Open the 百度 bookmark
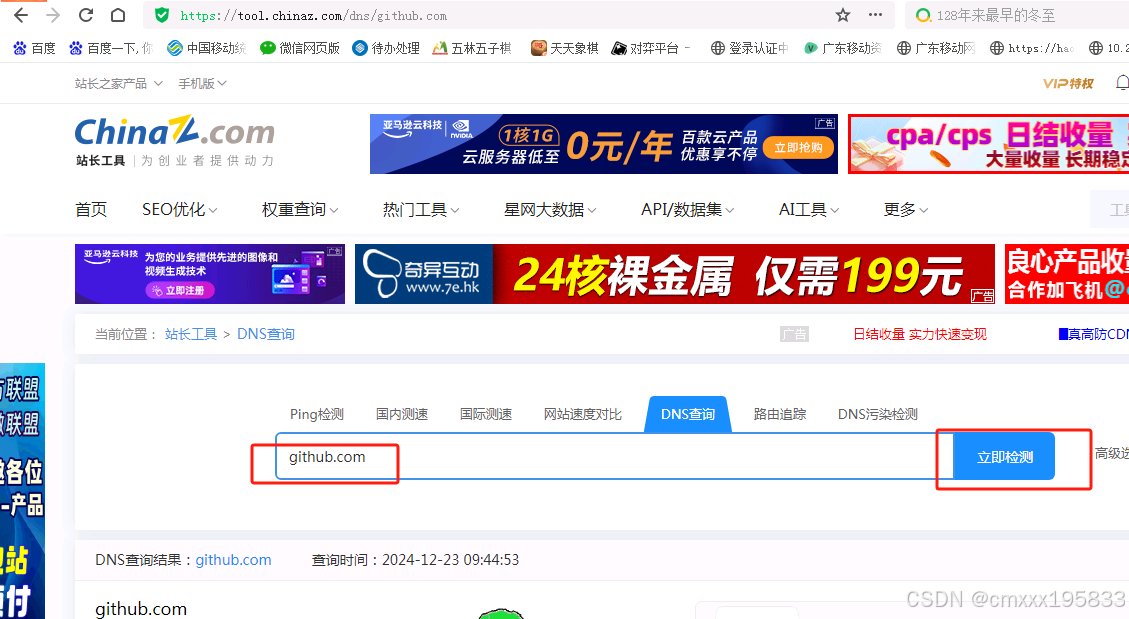The image size is (1129, 619). 34,48
